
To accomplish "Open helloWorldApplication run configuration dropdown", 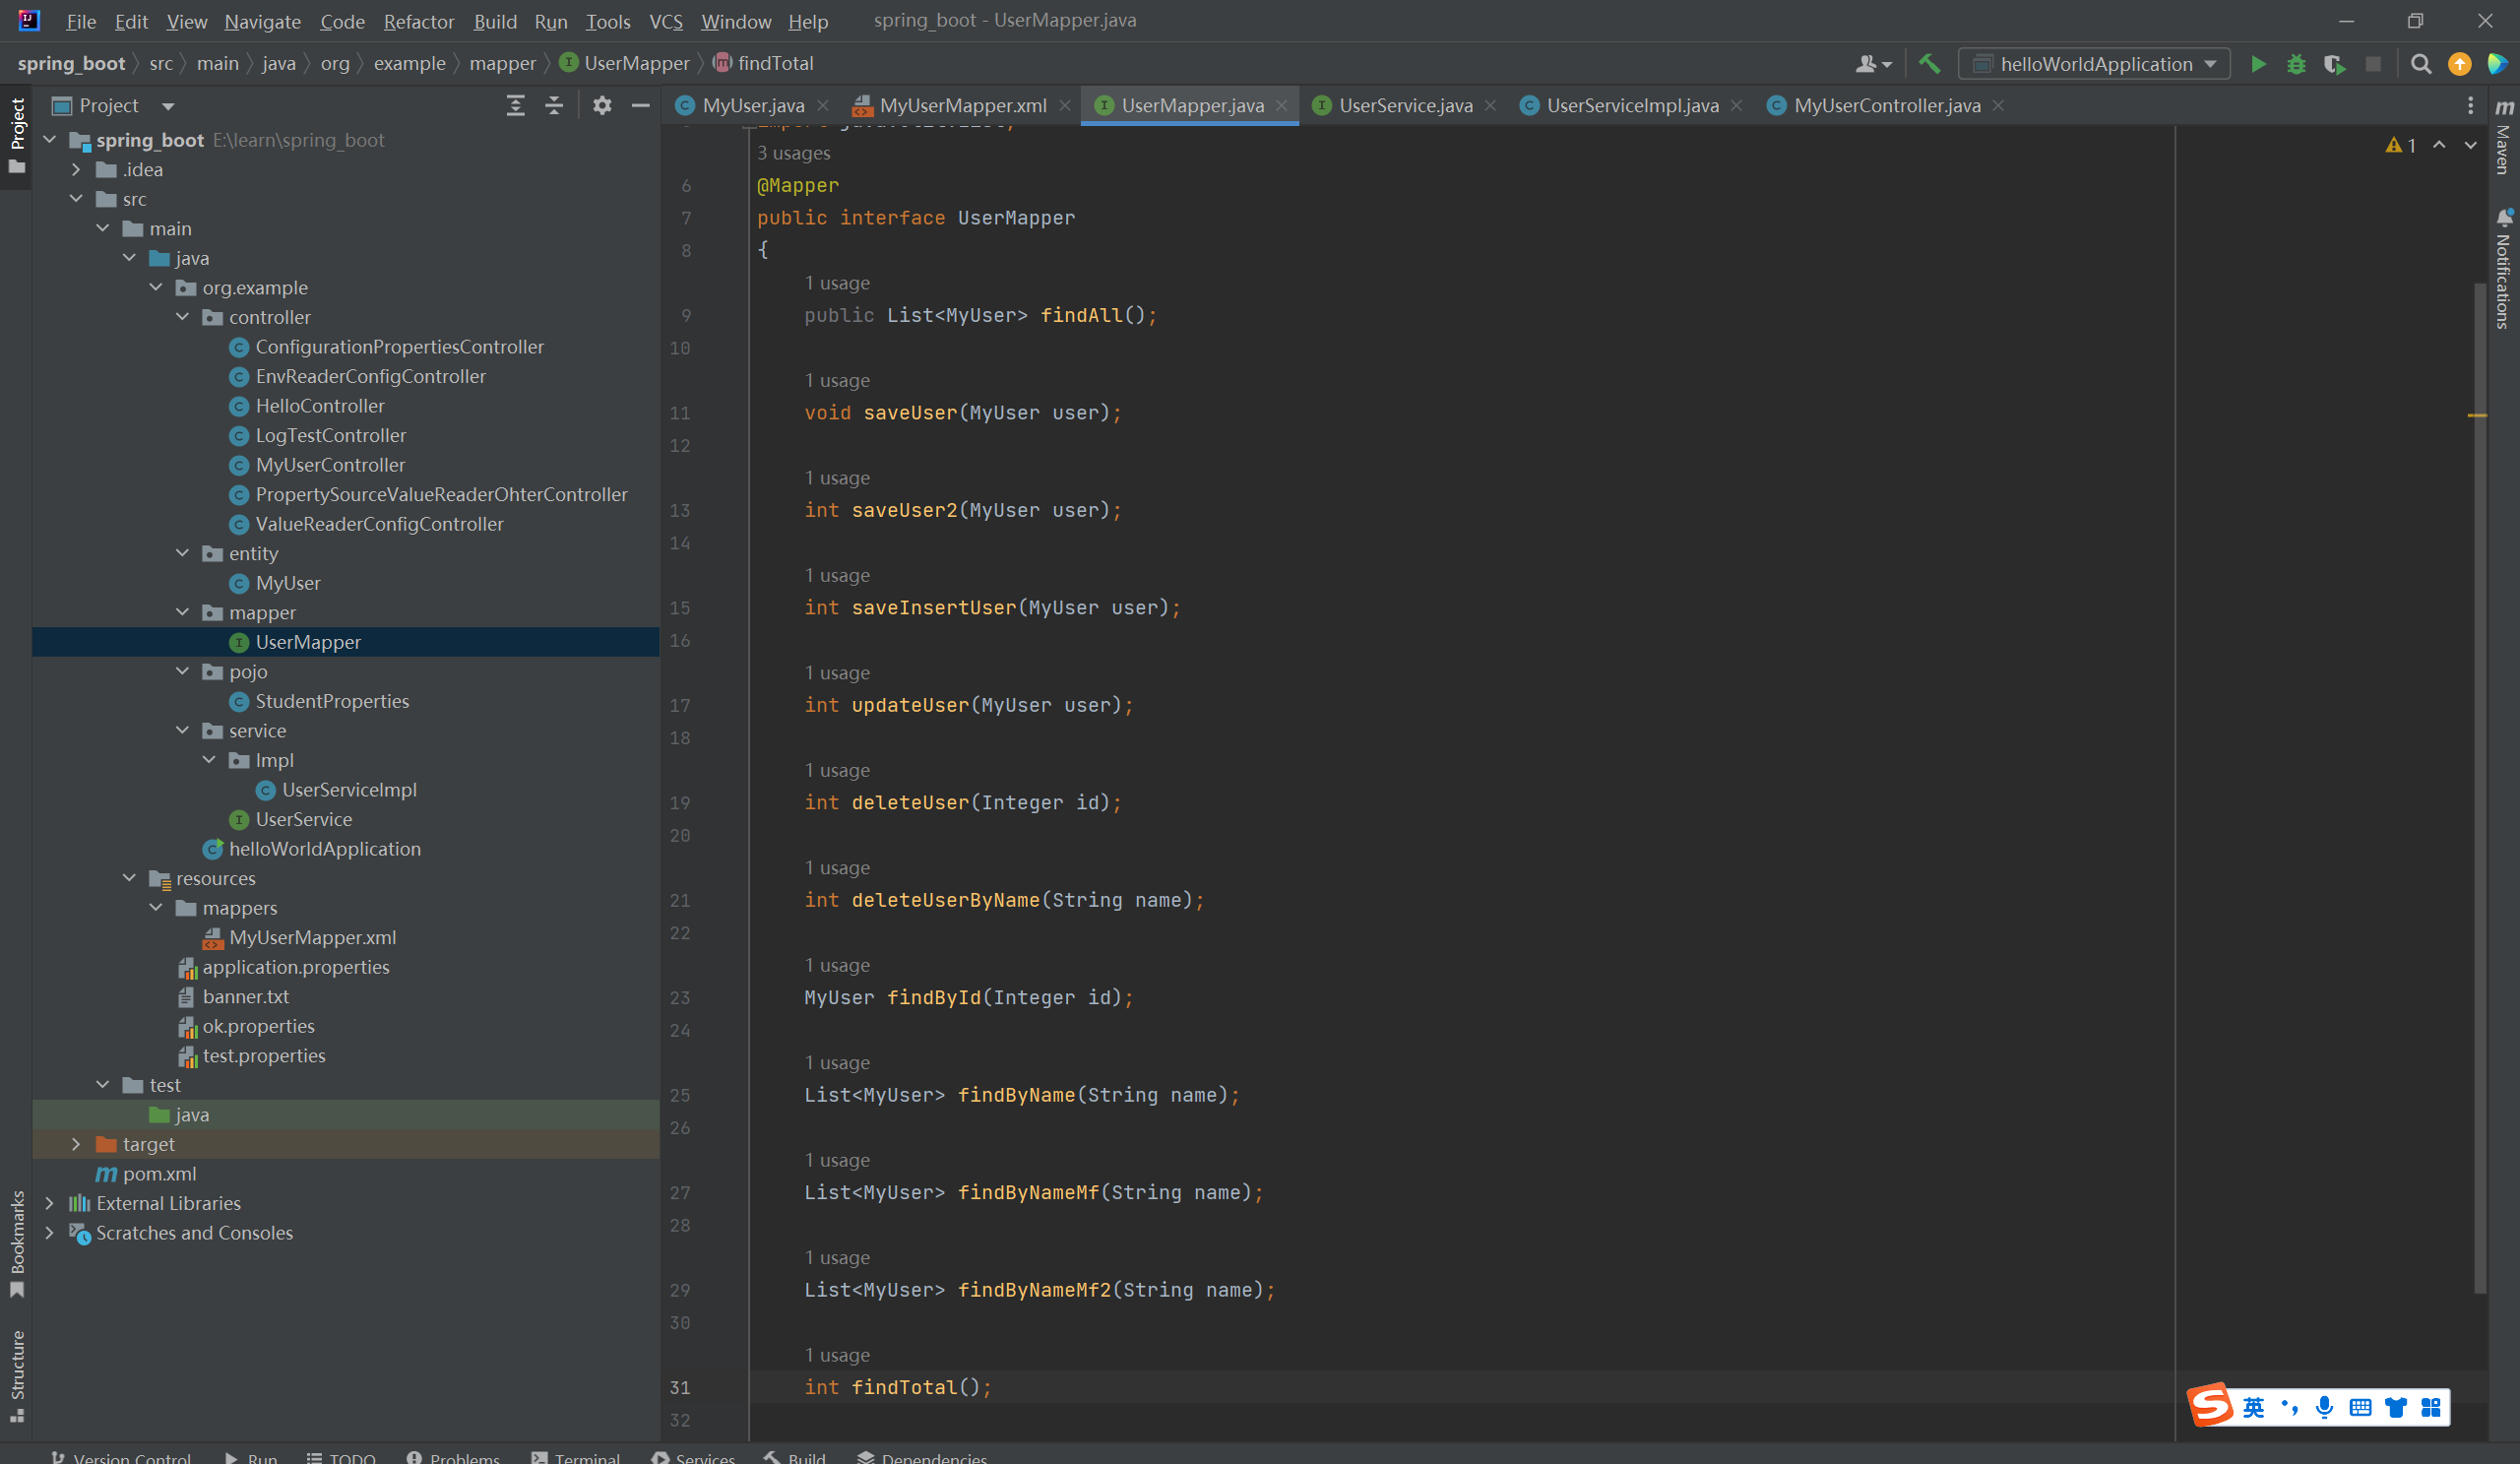I will (2095, 64).
